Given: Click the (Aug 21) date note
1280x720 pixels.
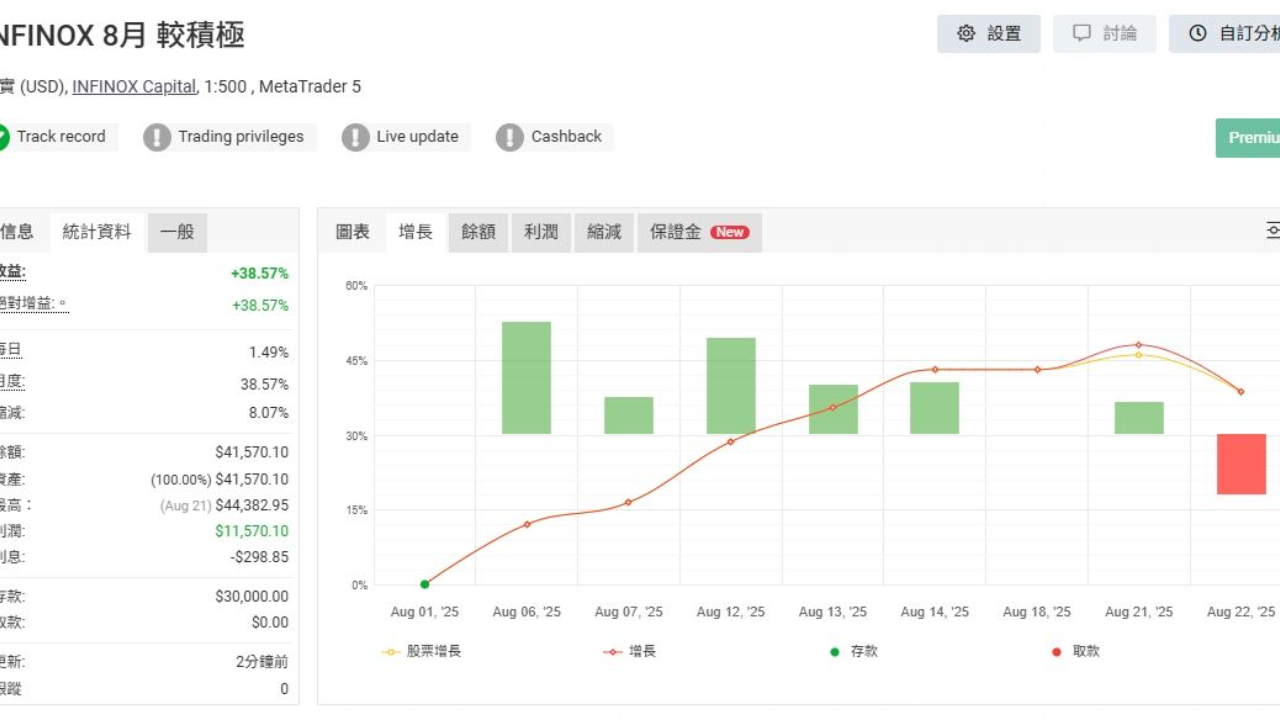Looking at the screenshot, I should 184,506.
